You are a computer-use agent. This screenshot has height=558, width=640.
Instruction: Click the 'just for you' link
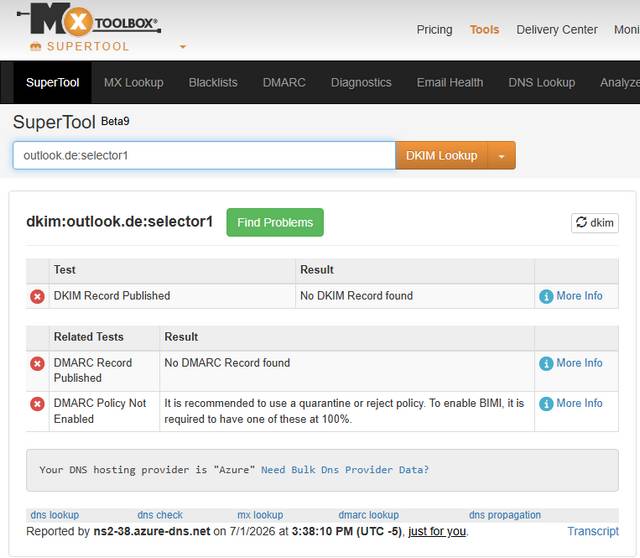click(x=437, y=531)
